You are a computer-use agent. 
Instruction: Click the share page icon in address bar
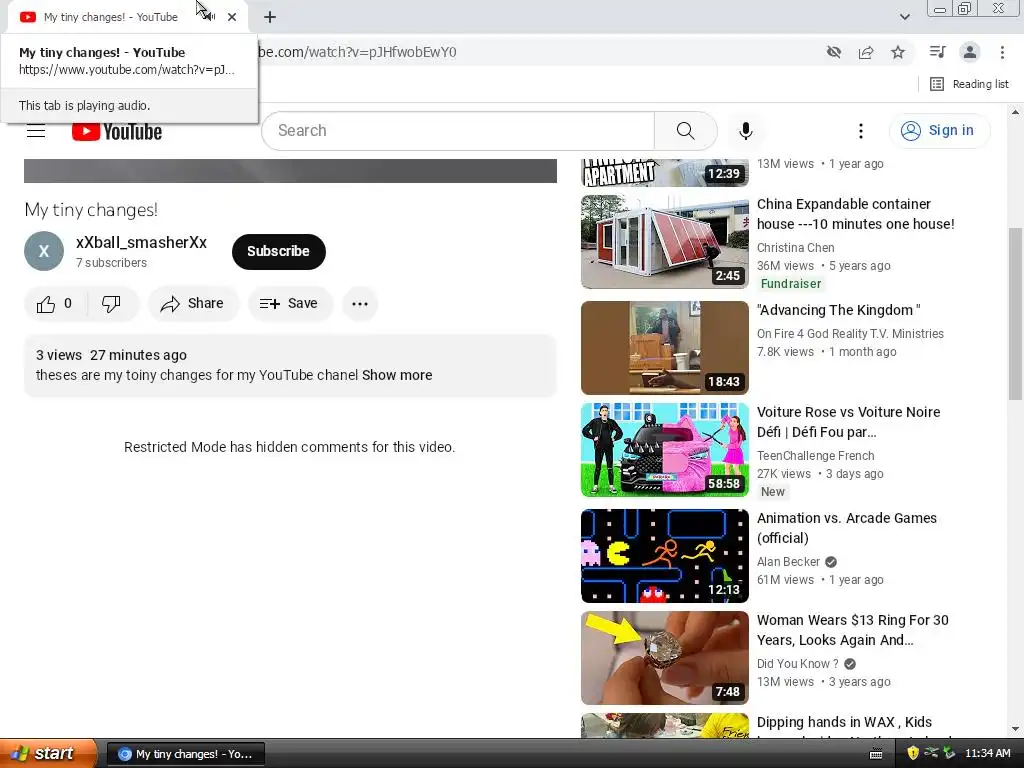(866, 52)
